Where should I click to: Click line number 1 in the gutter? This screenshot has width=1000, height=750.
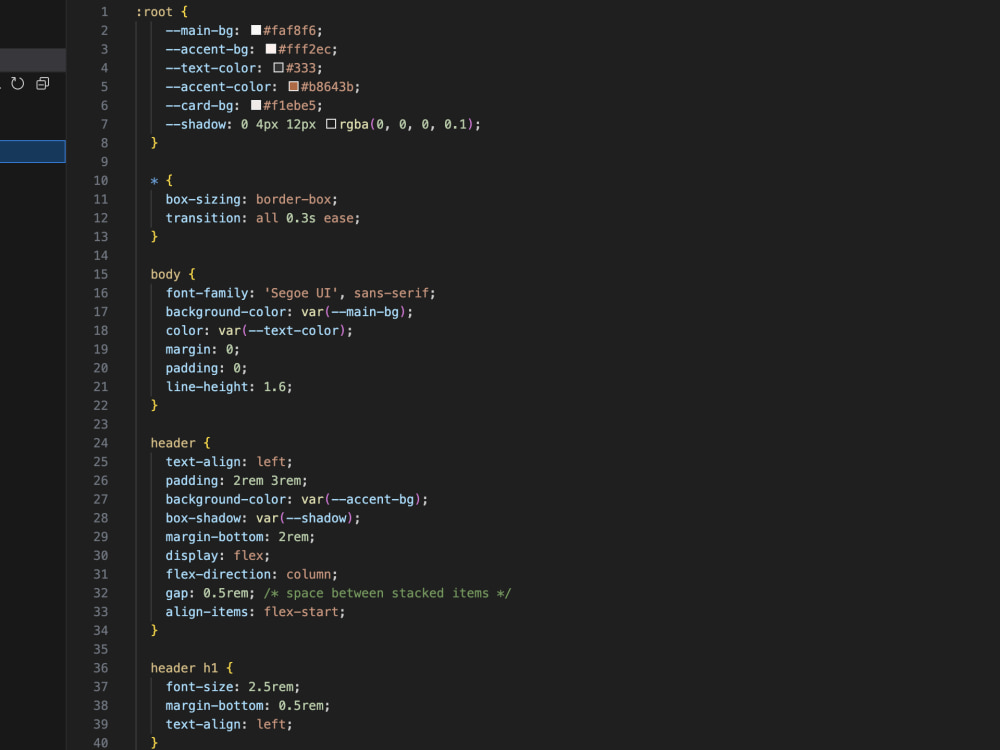[104, 11]
